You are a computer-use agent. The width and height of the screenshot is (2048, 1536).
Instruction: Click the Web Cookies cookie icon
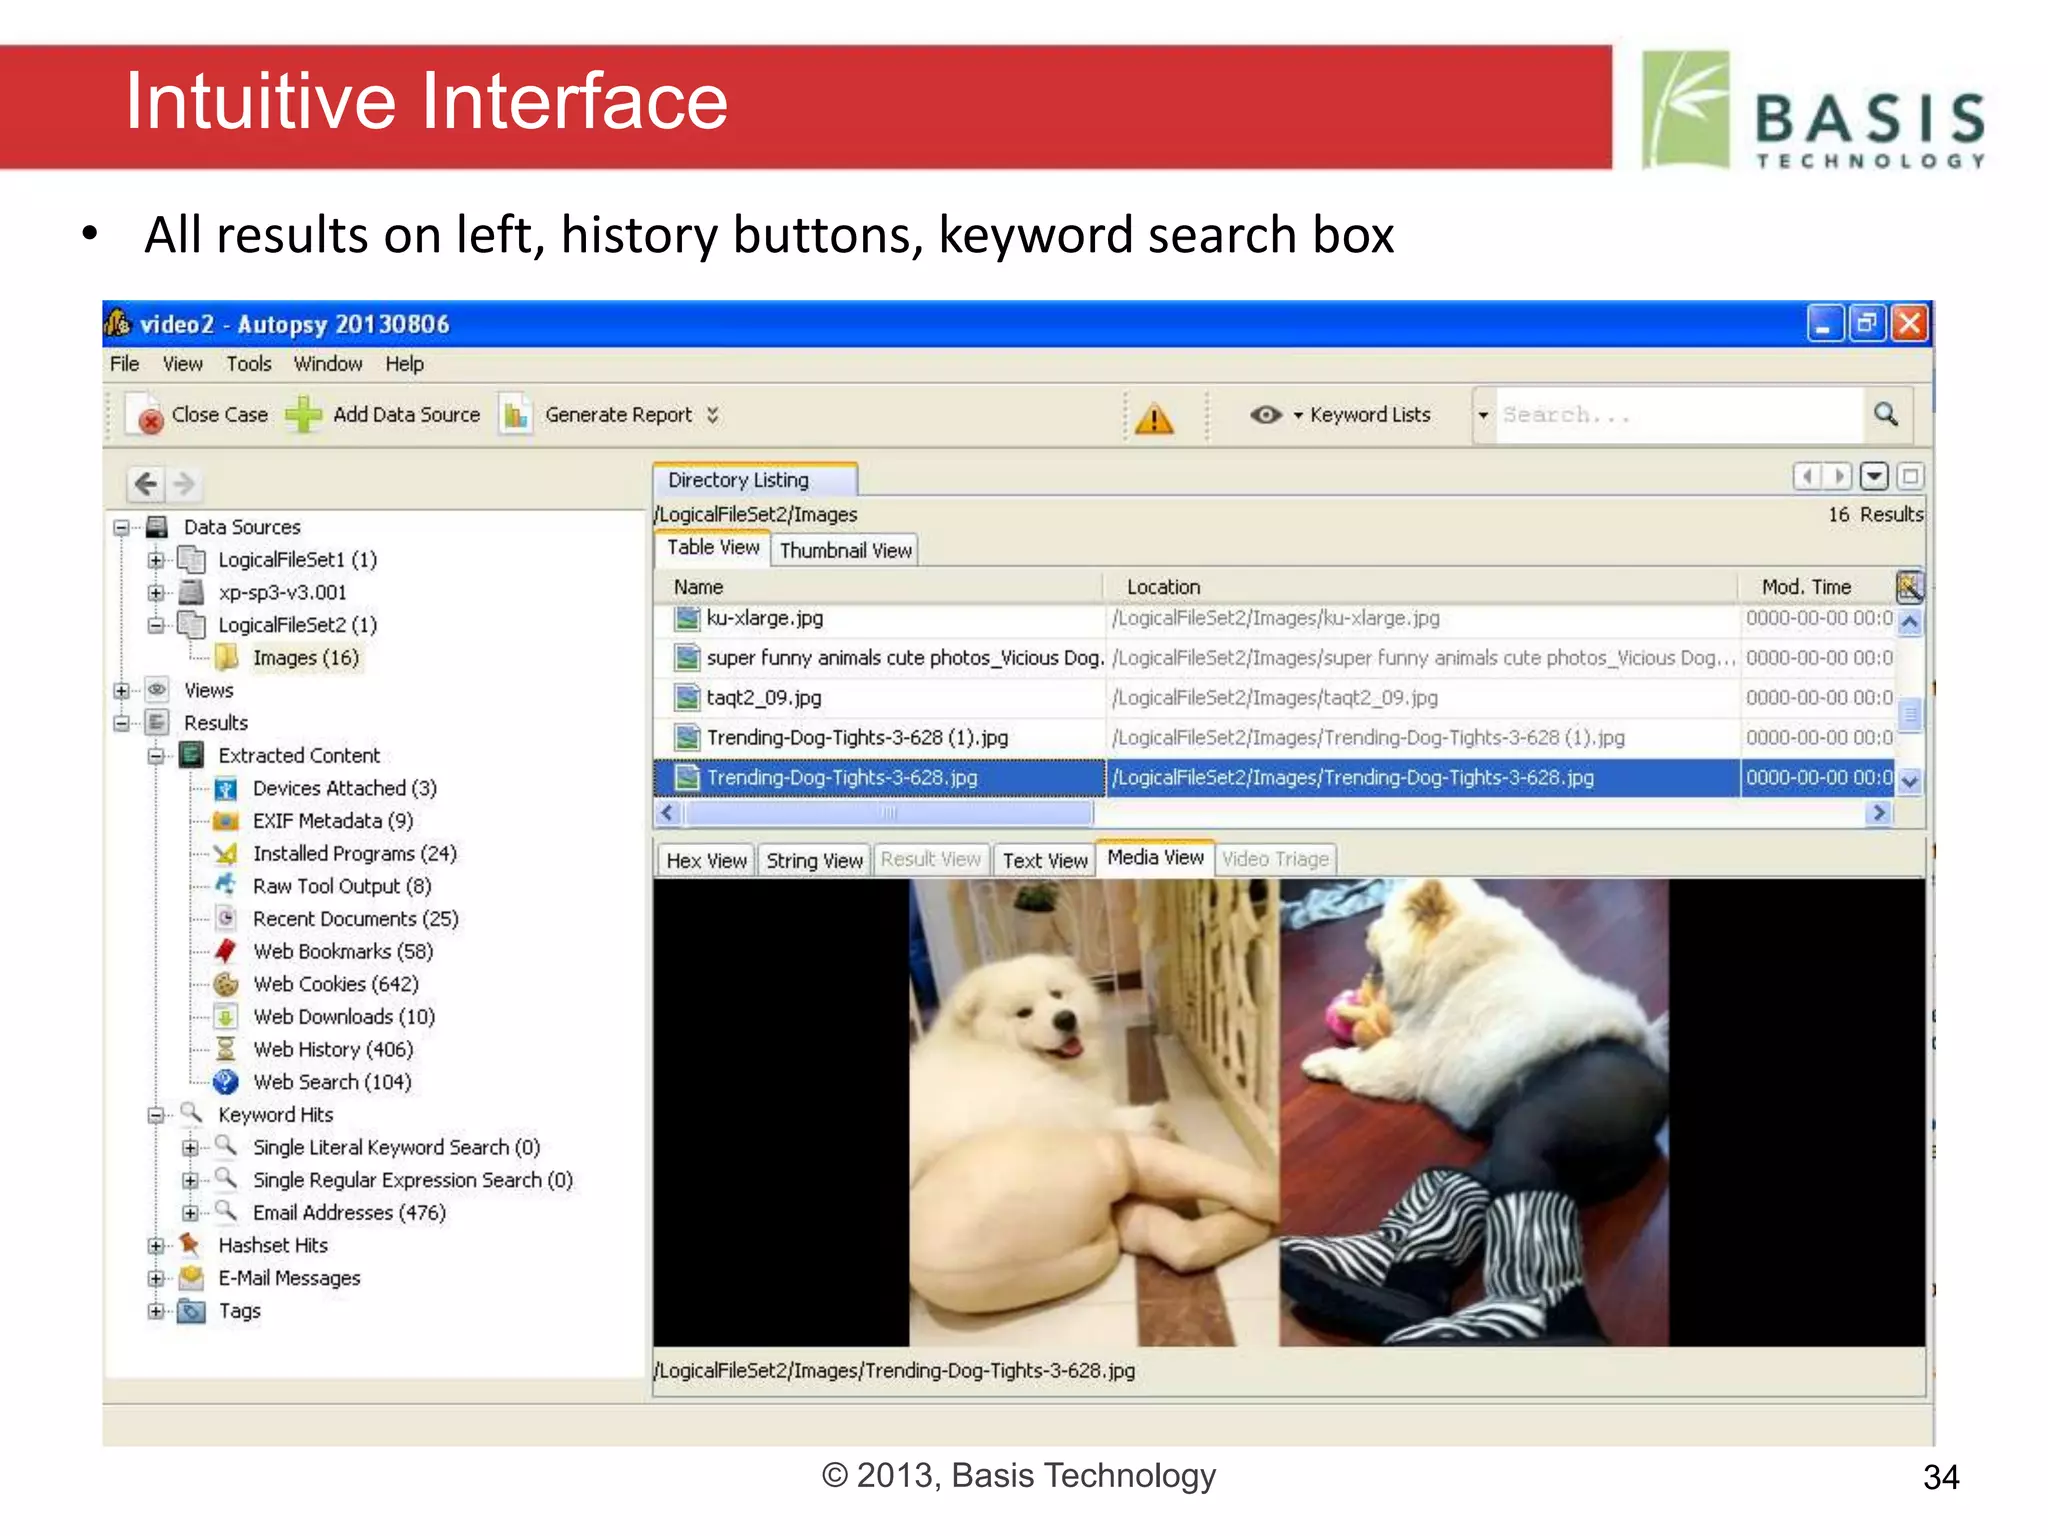[226, 984]
